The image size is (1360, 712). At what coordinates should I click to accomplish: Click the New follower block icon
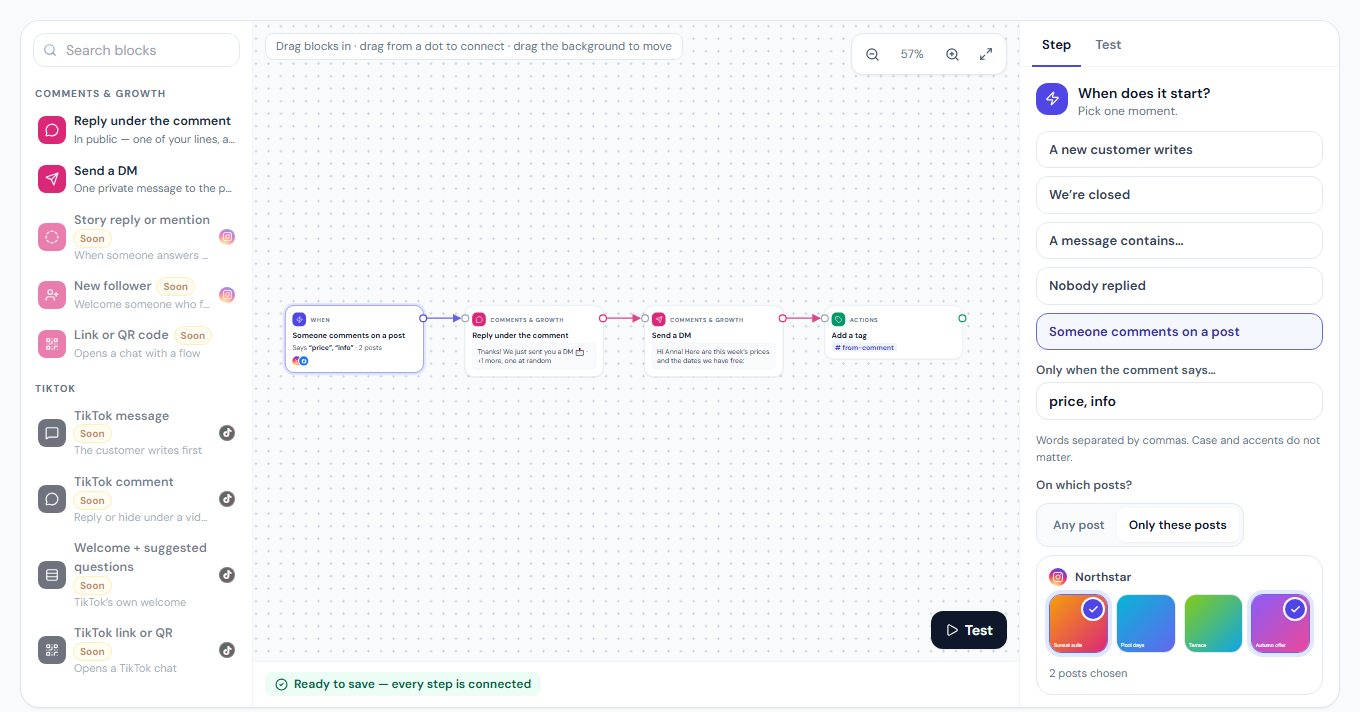(x=52, y=295)
